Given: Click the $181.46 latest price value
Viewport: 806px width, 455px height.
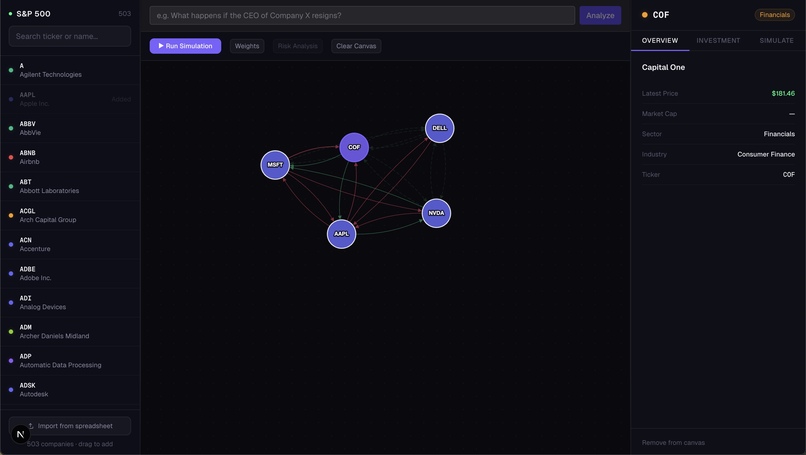Looking at the screenshot, I should [783, 94].
